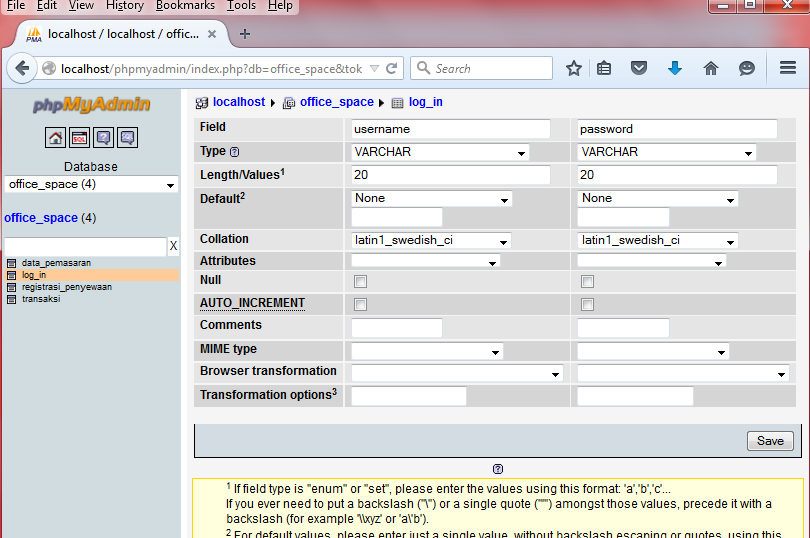Reload the page with refresh icon

tap(392, 68)
